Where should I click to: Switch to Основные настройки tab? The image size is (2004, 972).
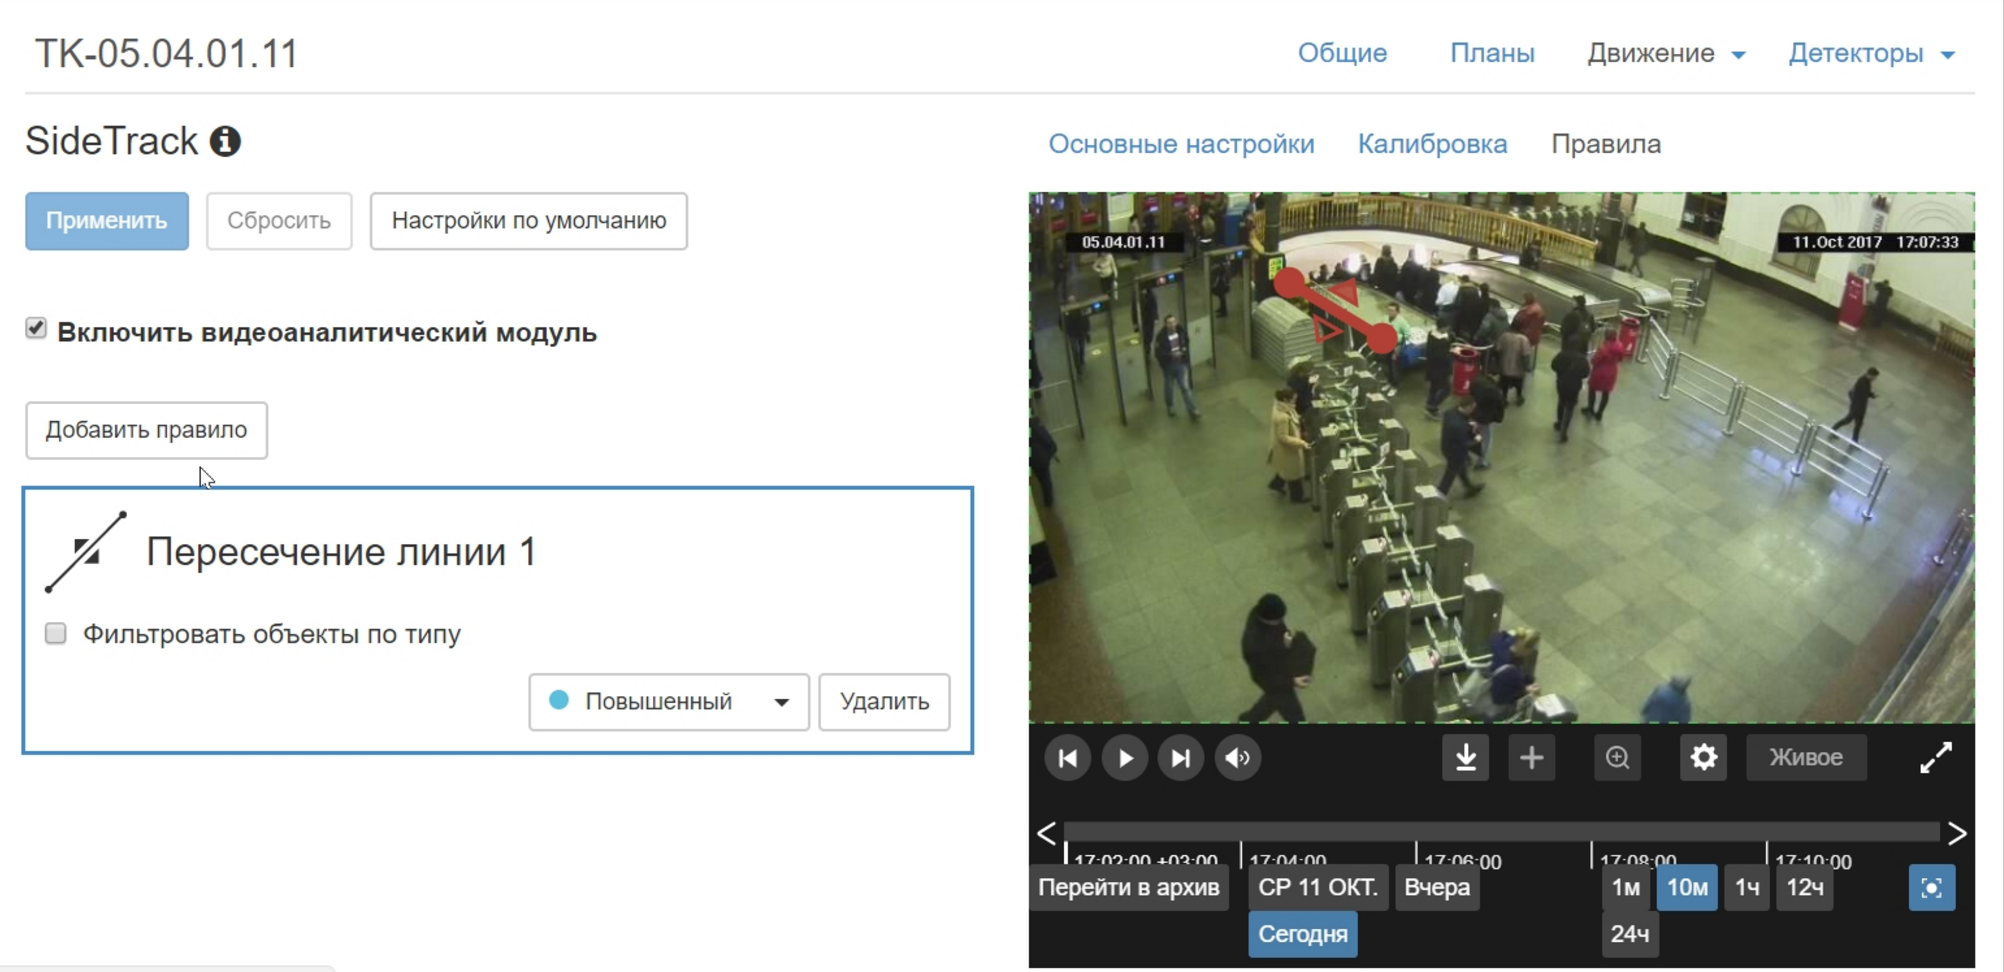tap(1181, 144)
